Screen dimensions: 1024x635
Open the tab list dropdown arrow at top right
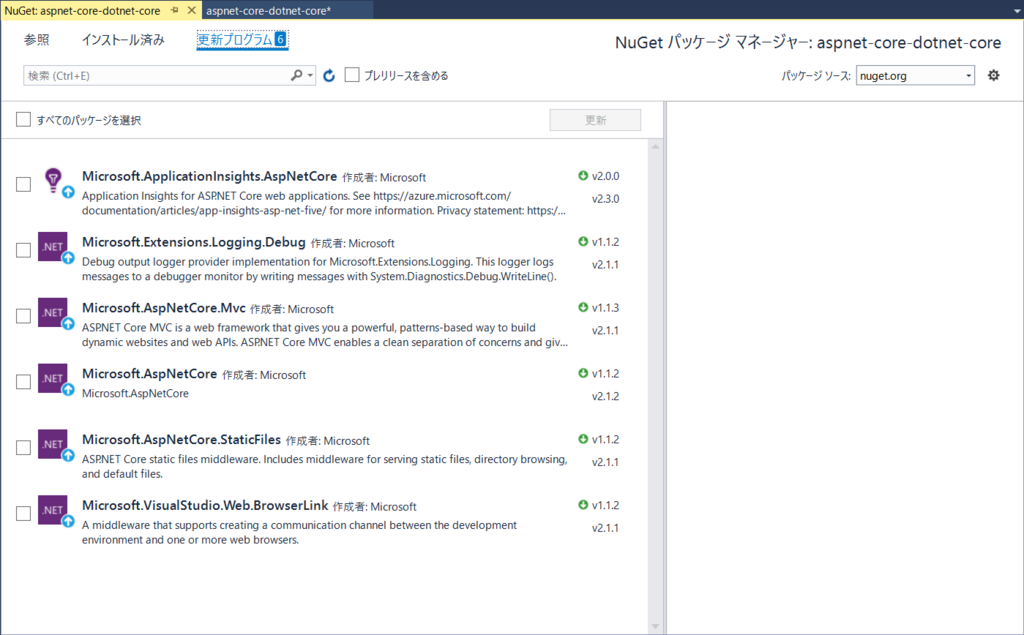[x=1016, y=10]
